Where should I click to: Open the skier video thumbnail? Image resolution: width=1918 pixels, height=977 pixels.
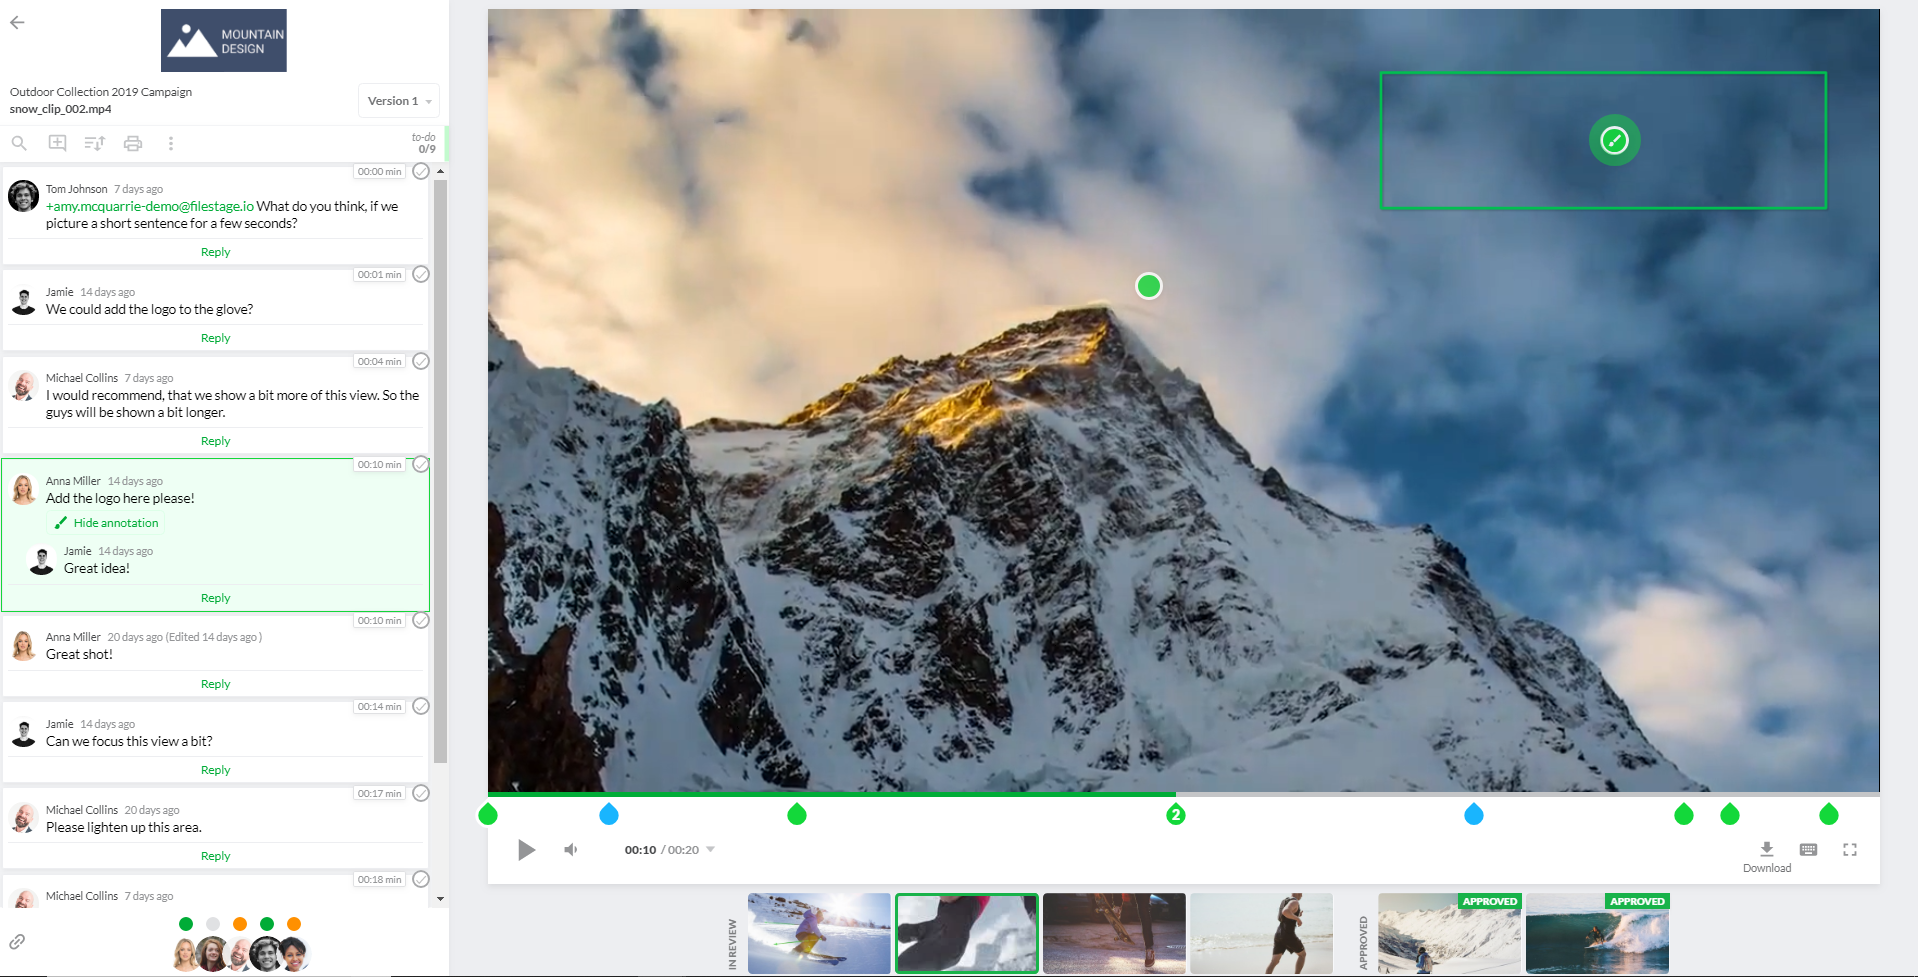(819, 934)
